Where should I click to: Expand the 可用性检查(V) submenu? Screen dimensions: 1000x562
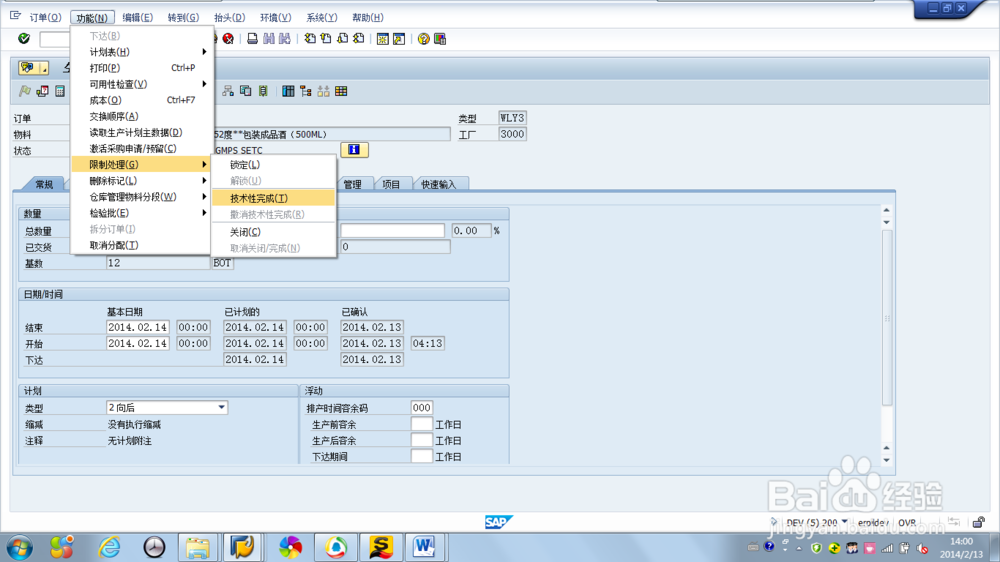click(142, 84)
